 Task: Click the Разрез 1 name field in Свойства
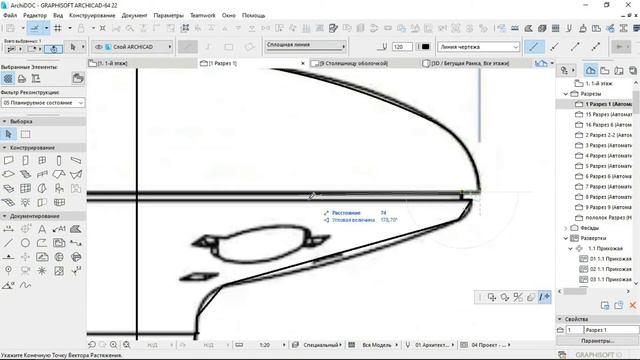click(x=611, y=329)
